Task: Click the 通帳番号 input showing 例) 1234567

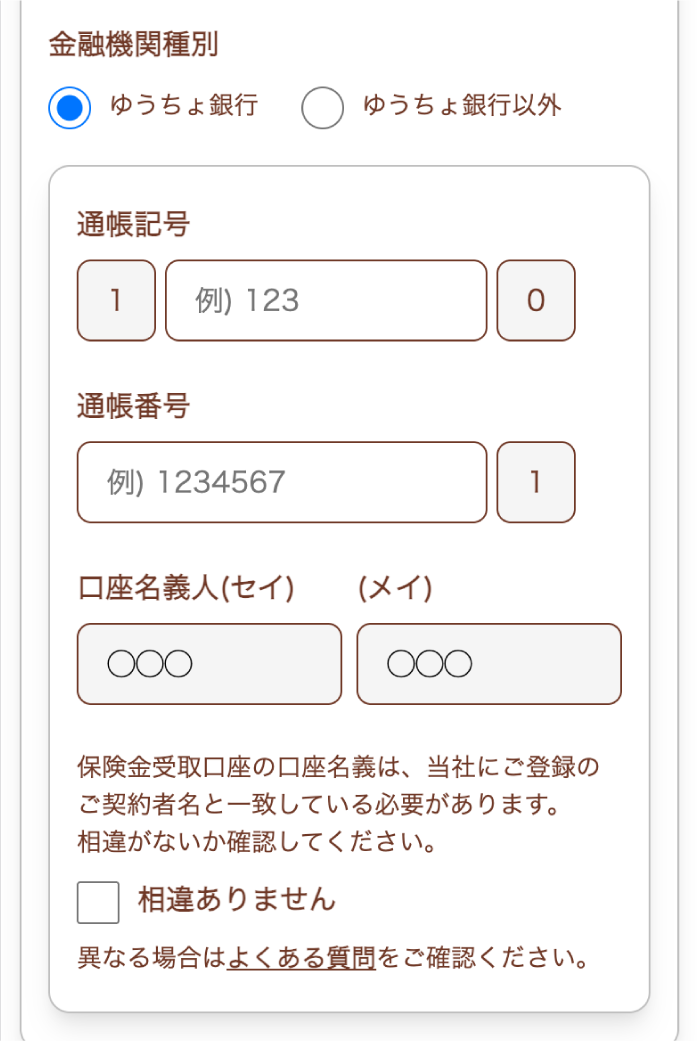Action: [281, 482]
